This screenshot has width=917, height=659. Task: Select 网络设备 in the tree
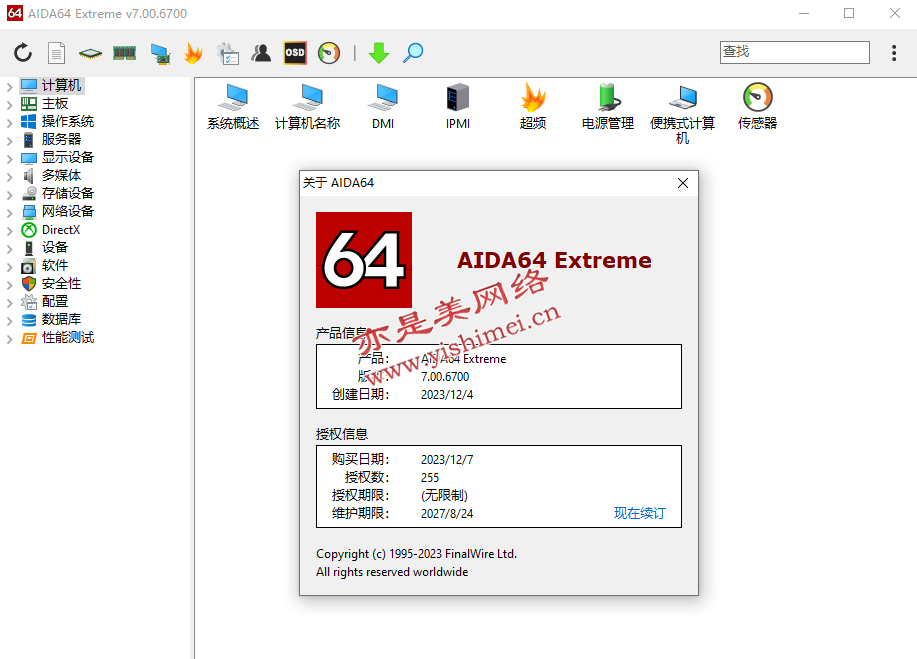tap(68, 211)
